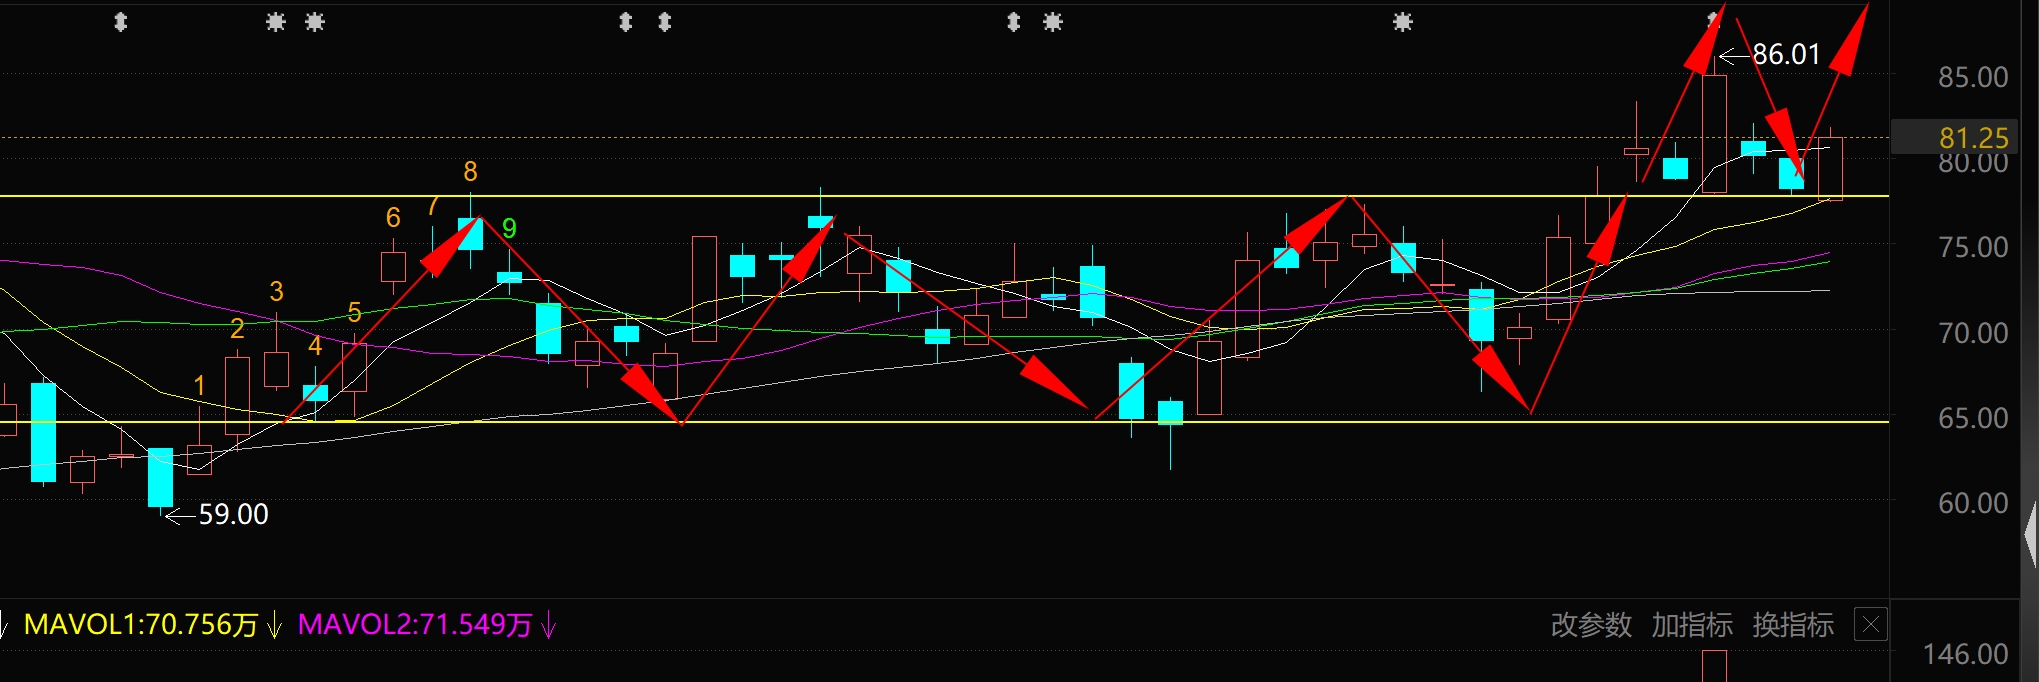Select the MAVOL1:70.756万 indicator label
Viewport: 2039px width, 682px height.
click(140, 625)
